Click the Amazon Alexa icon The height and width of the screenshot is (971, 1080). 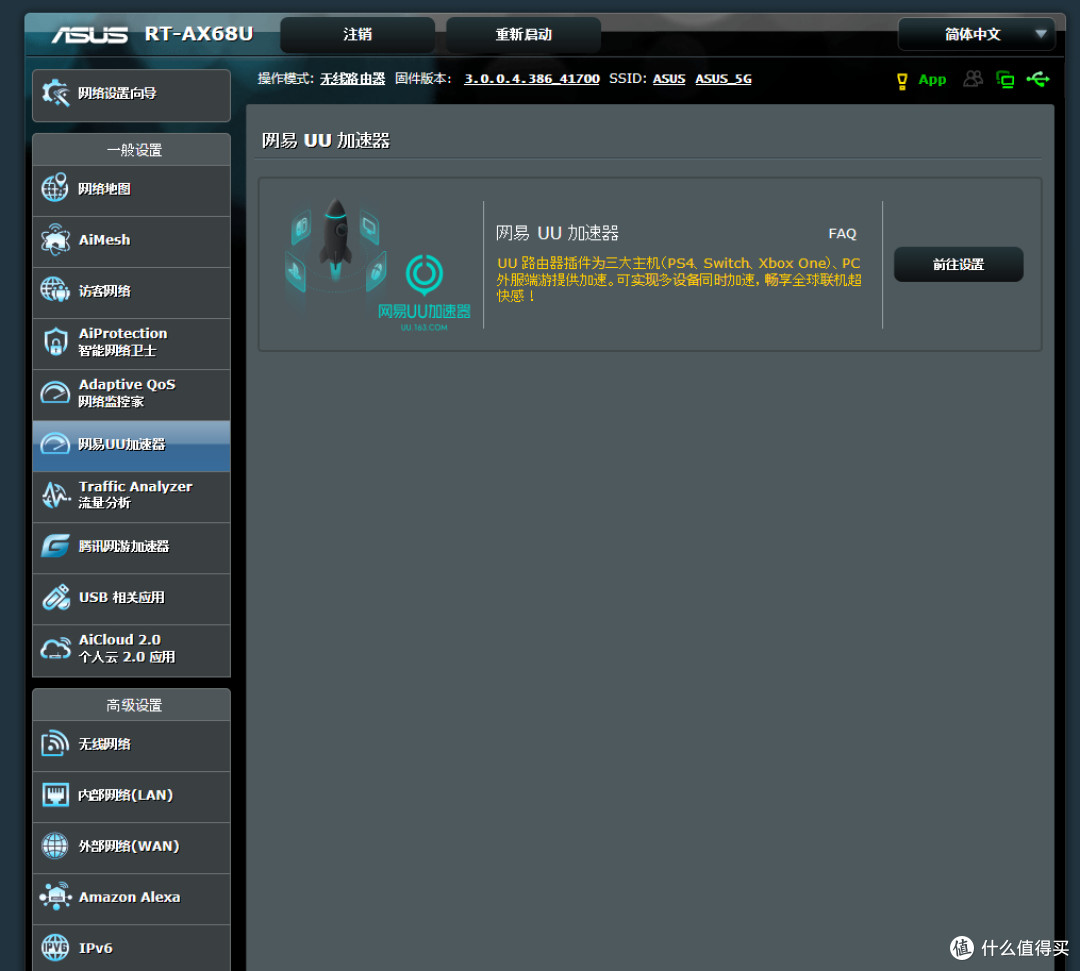click(55, 897)
